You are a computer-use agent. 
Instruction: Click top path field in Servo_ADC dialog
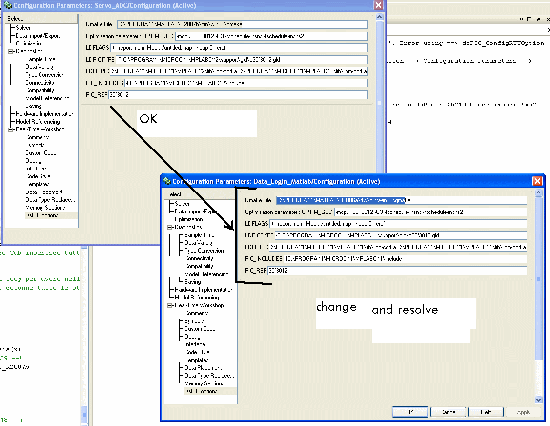click(x=242, y=24)
